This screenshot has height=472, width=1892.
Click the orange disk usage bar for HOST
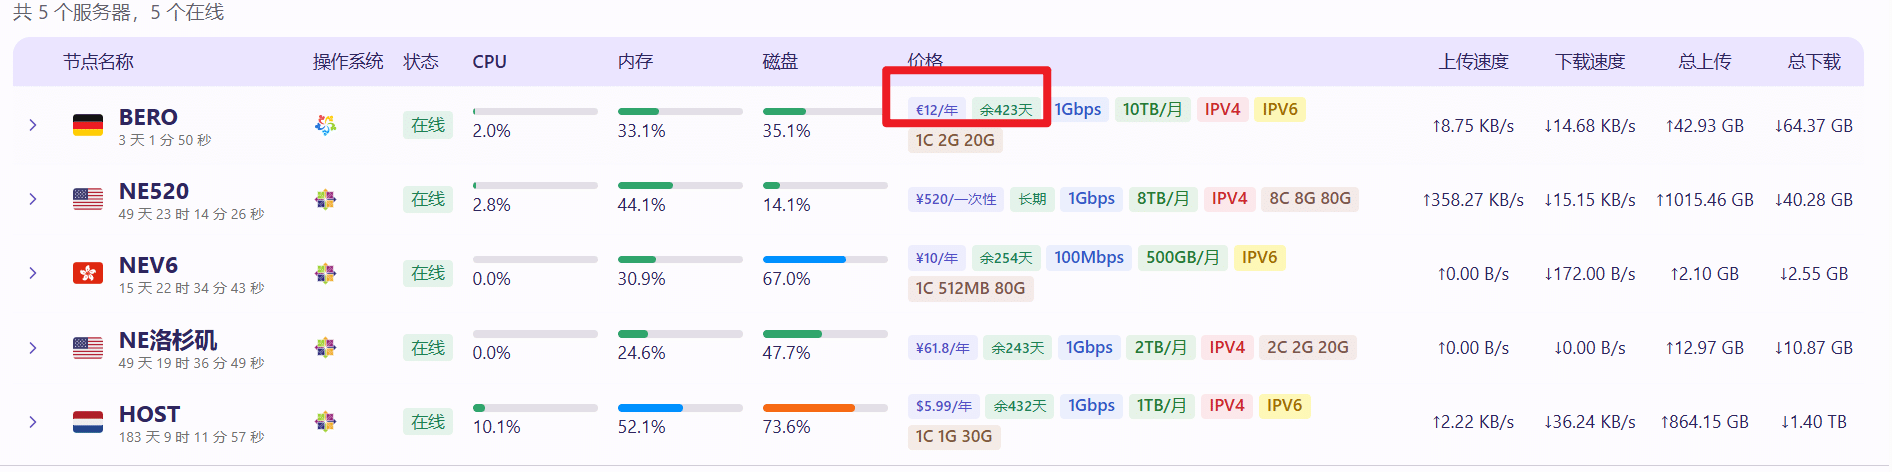[809, 408]
